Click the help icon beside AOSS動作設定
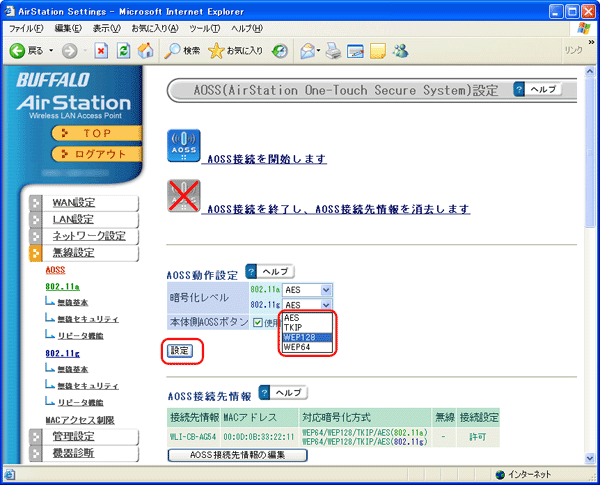This screenshot has height=485, width=600. click(251, 272)
